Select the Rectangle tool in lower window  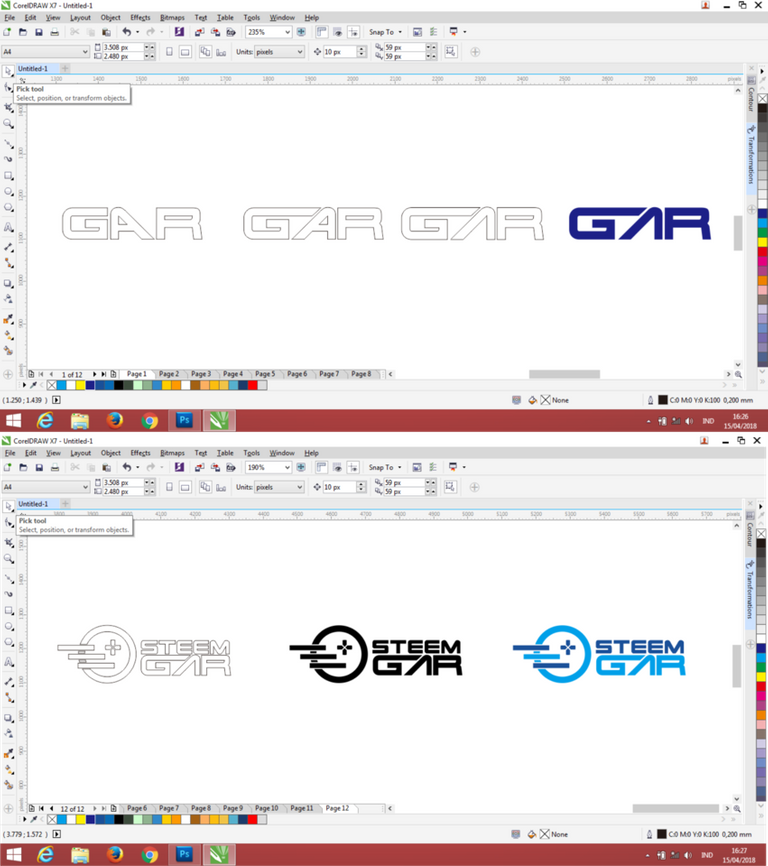pyautogui.click(x=9, y=610)
